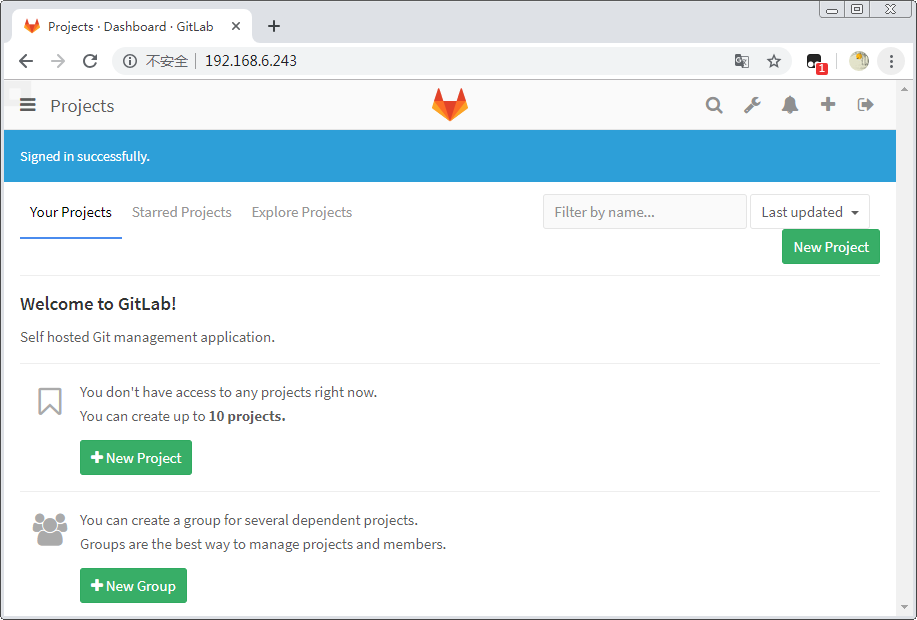This screenshot has width=917, height=620.
Task: Click the browser forward arrow
Action: click(x=58, y=61)
